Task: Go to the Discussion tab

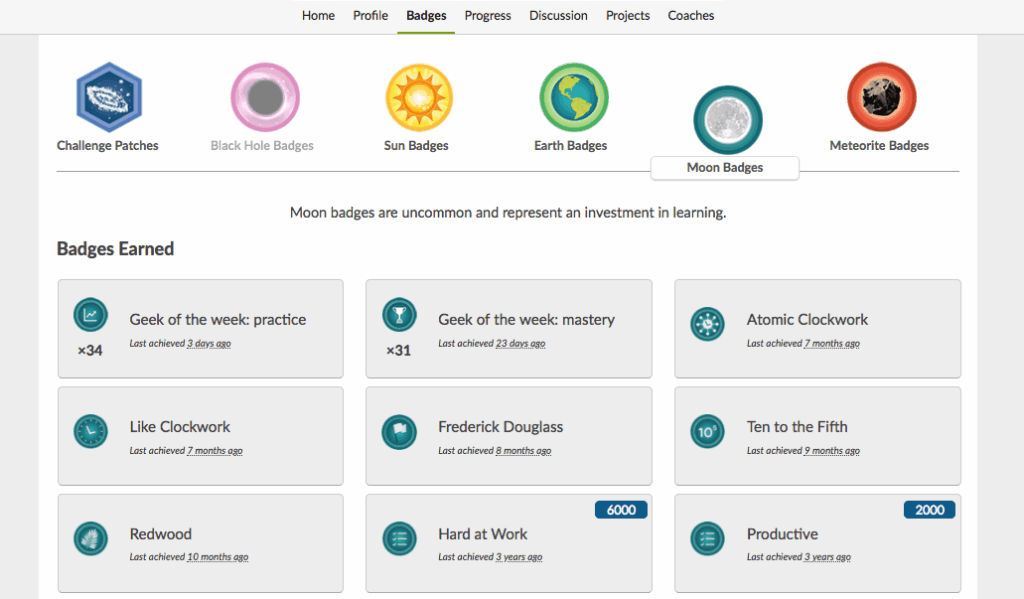Action: pyautogui.click(x=558, y=16)
